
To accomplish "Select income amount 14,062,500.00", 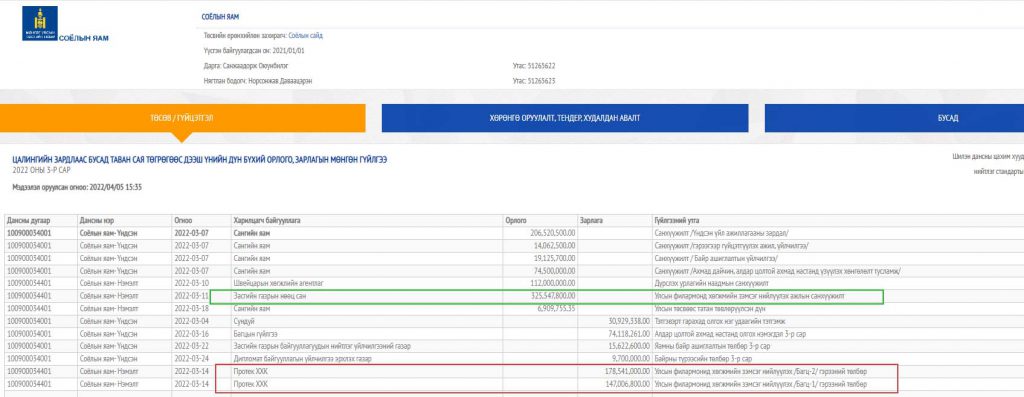I will coord(554,246).
